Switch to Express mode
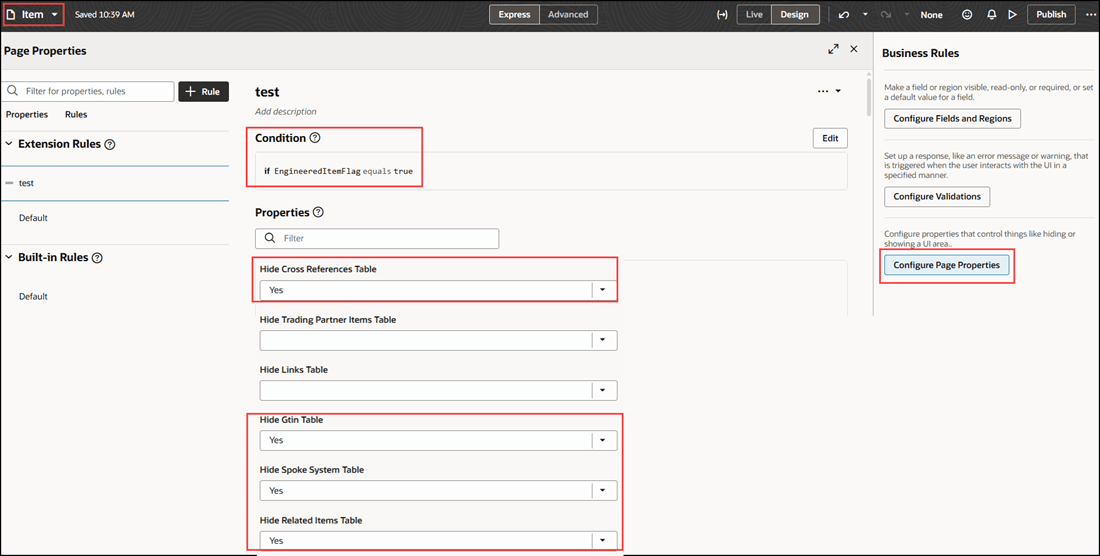Screen dimensions: 1100x556 click(x=514, y=14)
